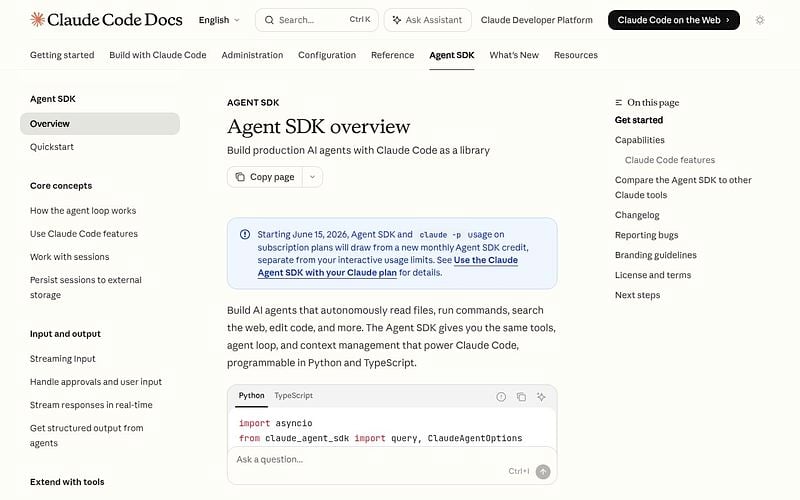Open the Getting started tab

[62, 55]
